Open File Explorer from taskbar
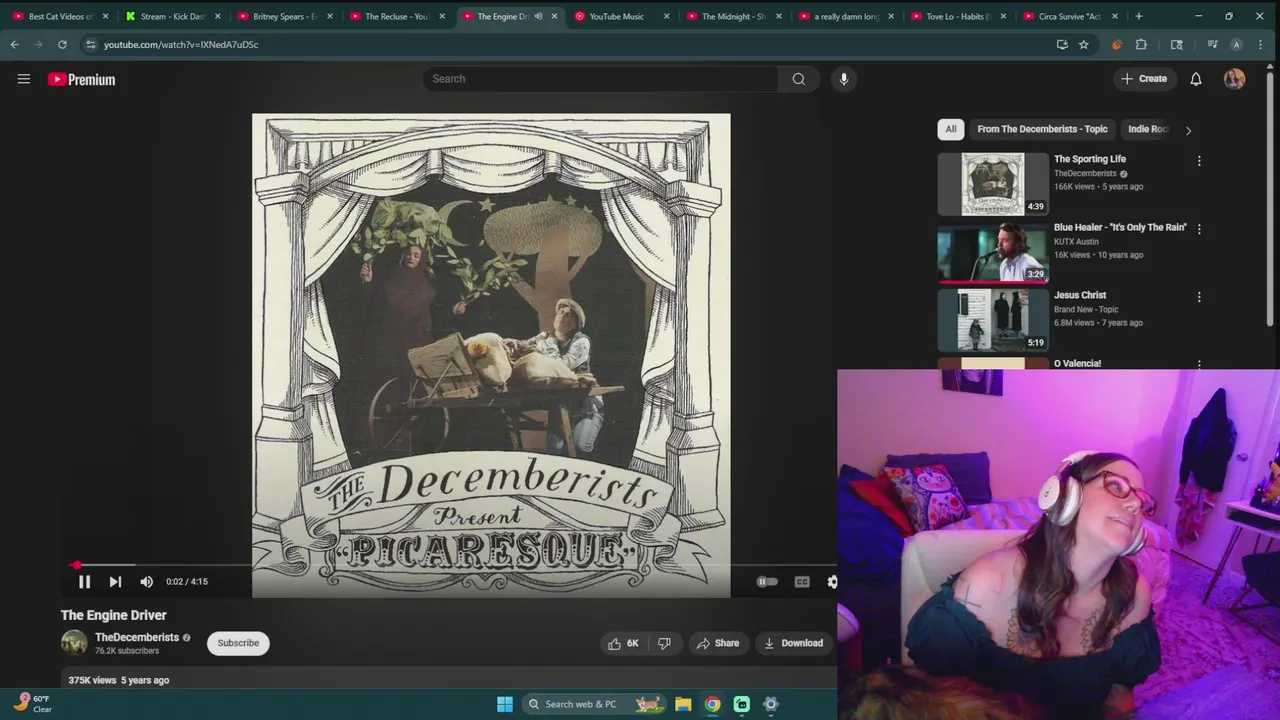The width and height of the screenshot is (1280, 720). (x=683, y=704)
